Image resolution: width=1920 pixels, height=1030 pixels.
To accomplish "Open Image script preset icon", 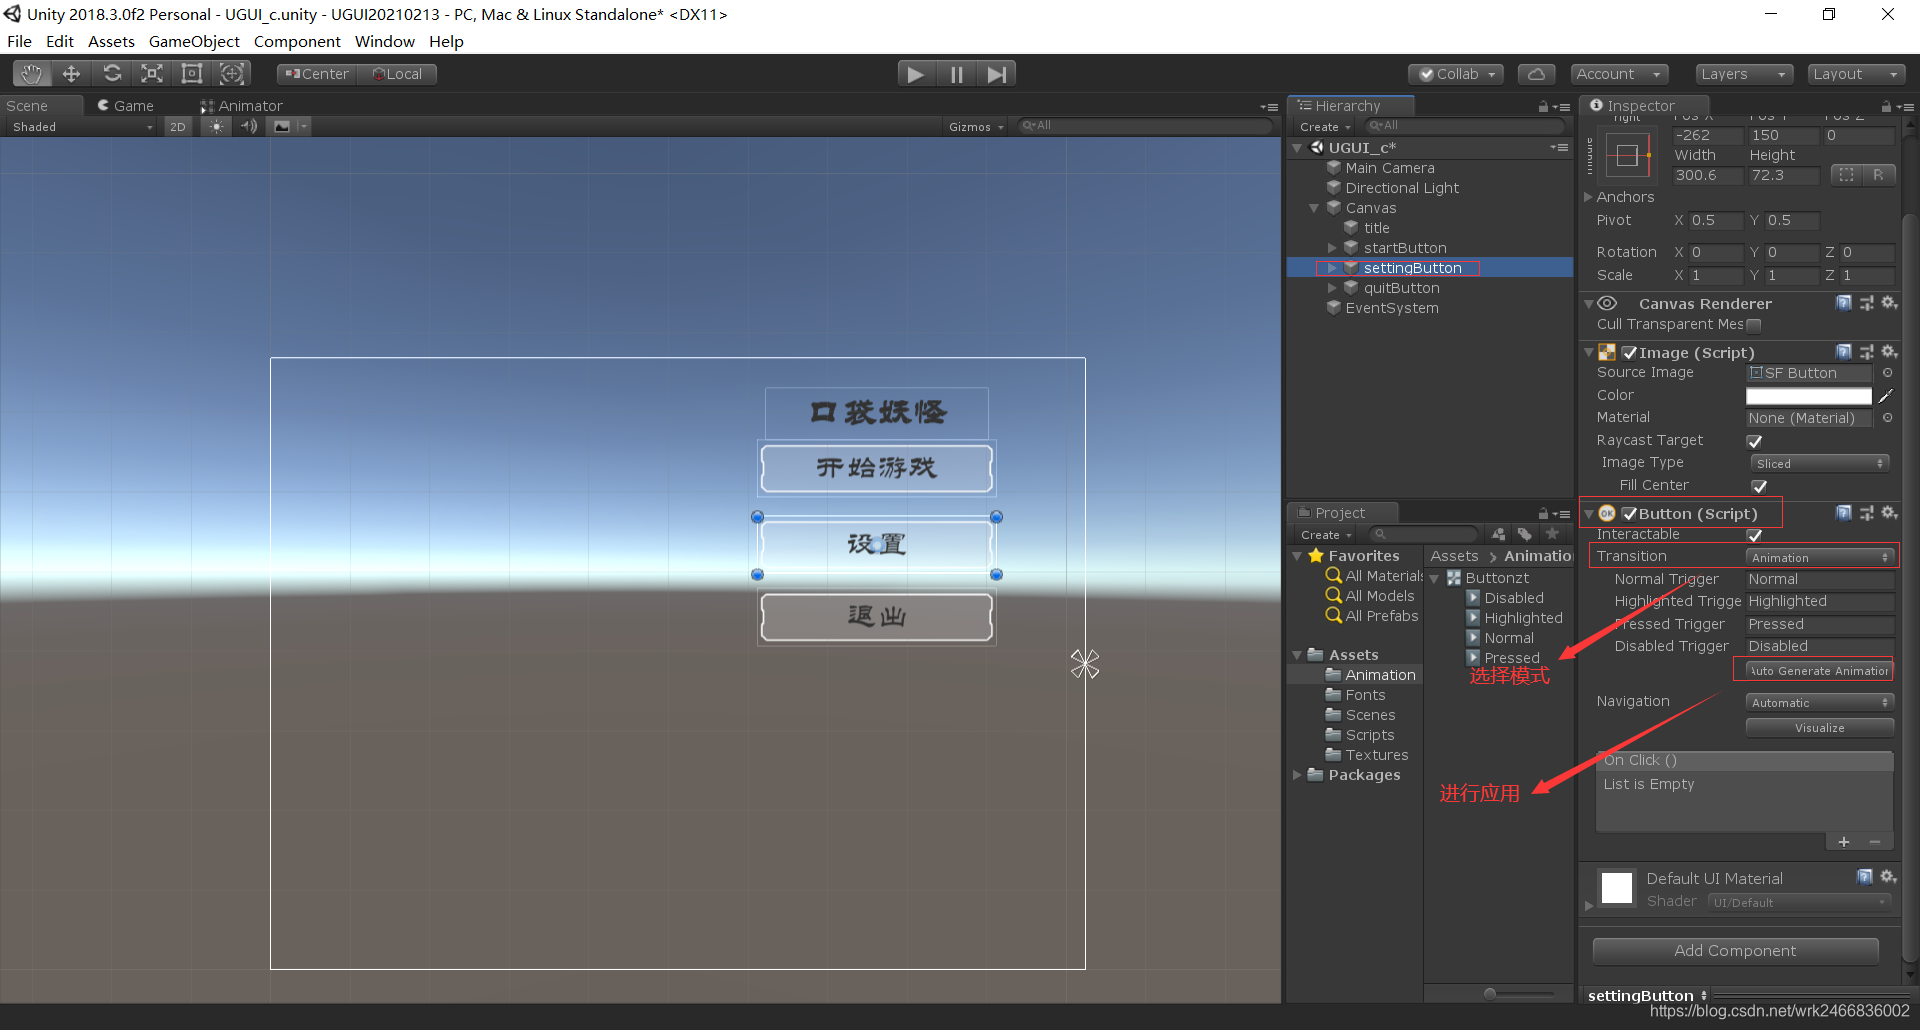I will (1867, 352).
